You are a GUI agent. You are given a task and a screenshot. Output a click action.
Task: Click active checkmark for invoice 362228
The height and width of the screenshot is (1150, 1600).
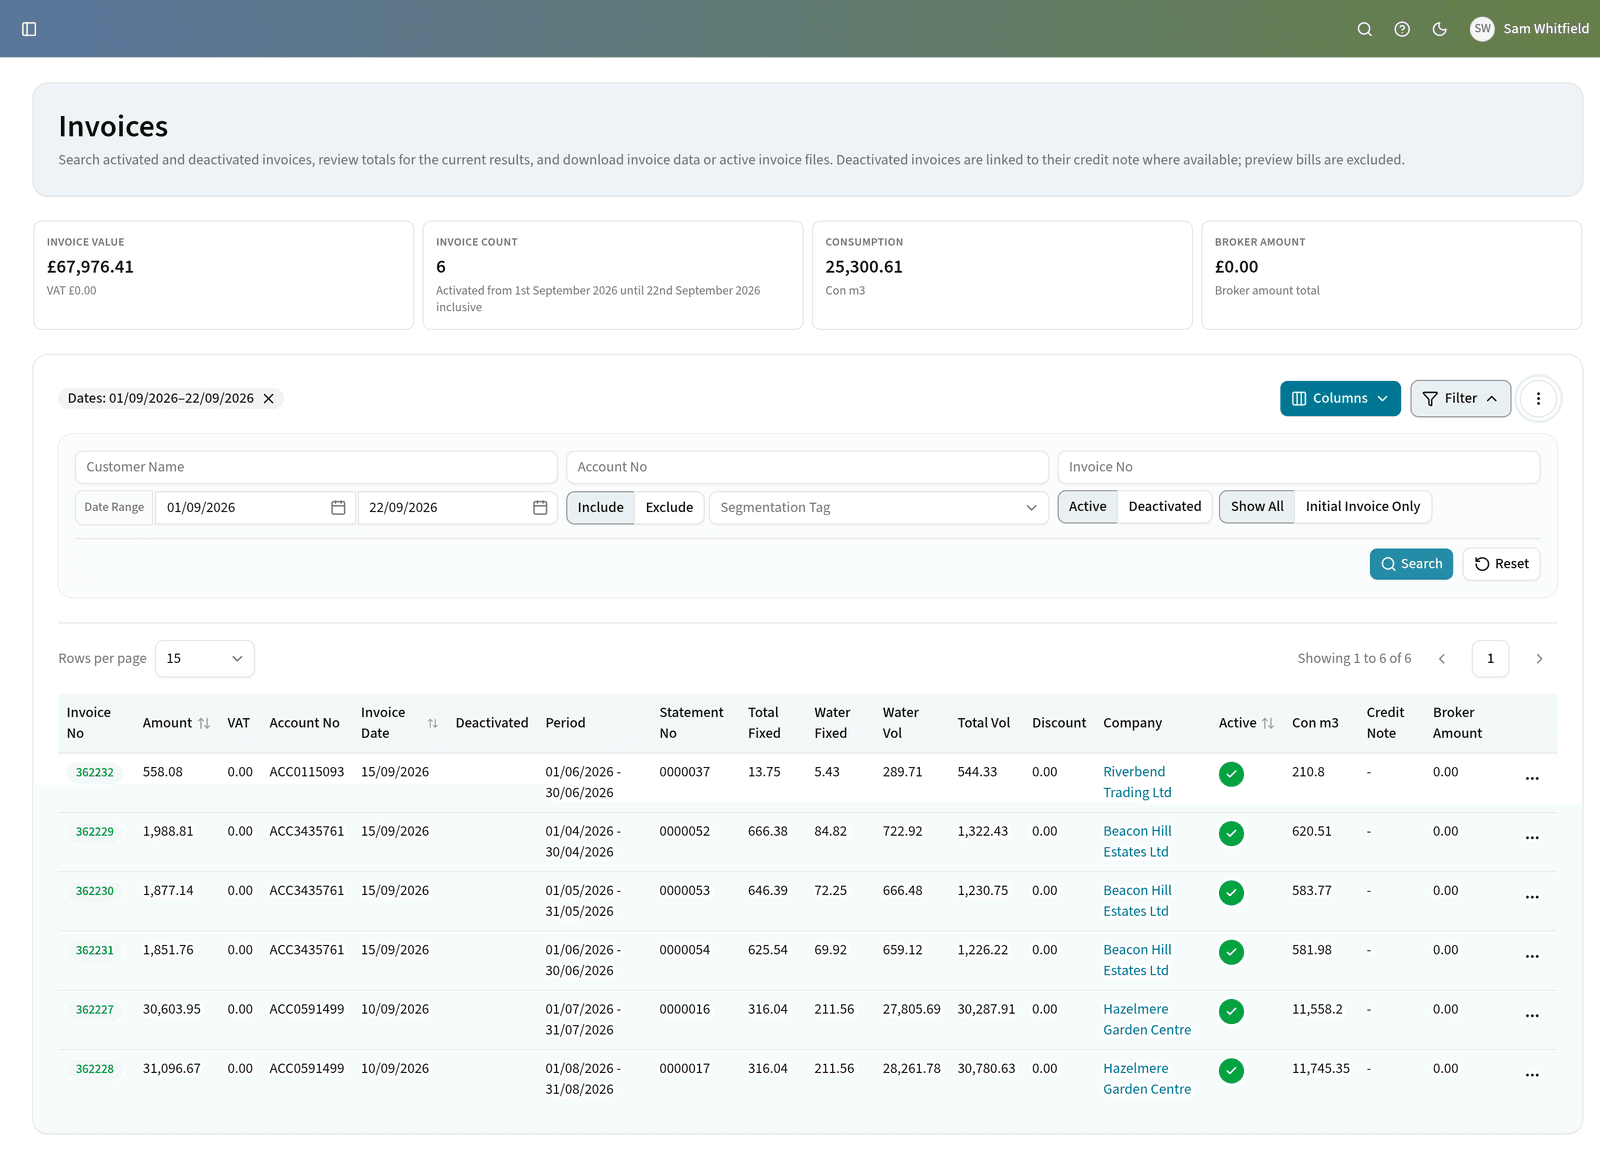1232,1071
